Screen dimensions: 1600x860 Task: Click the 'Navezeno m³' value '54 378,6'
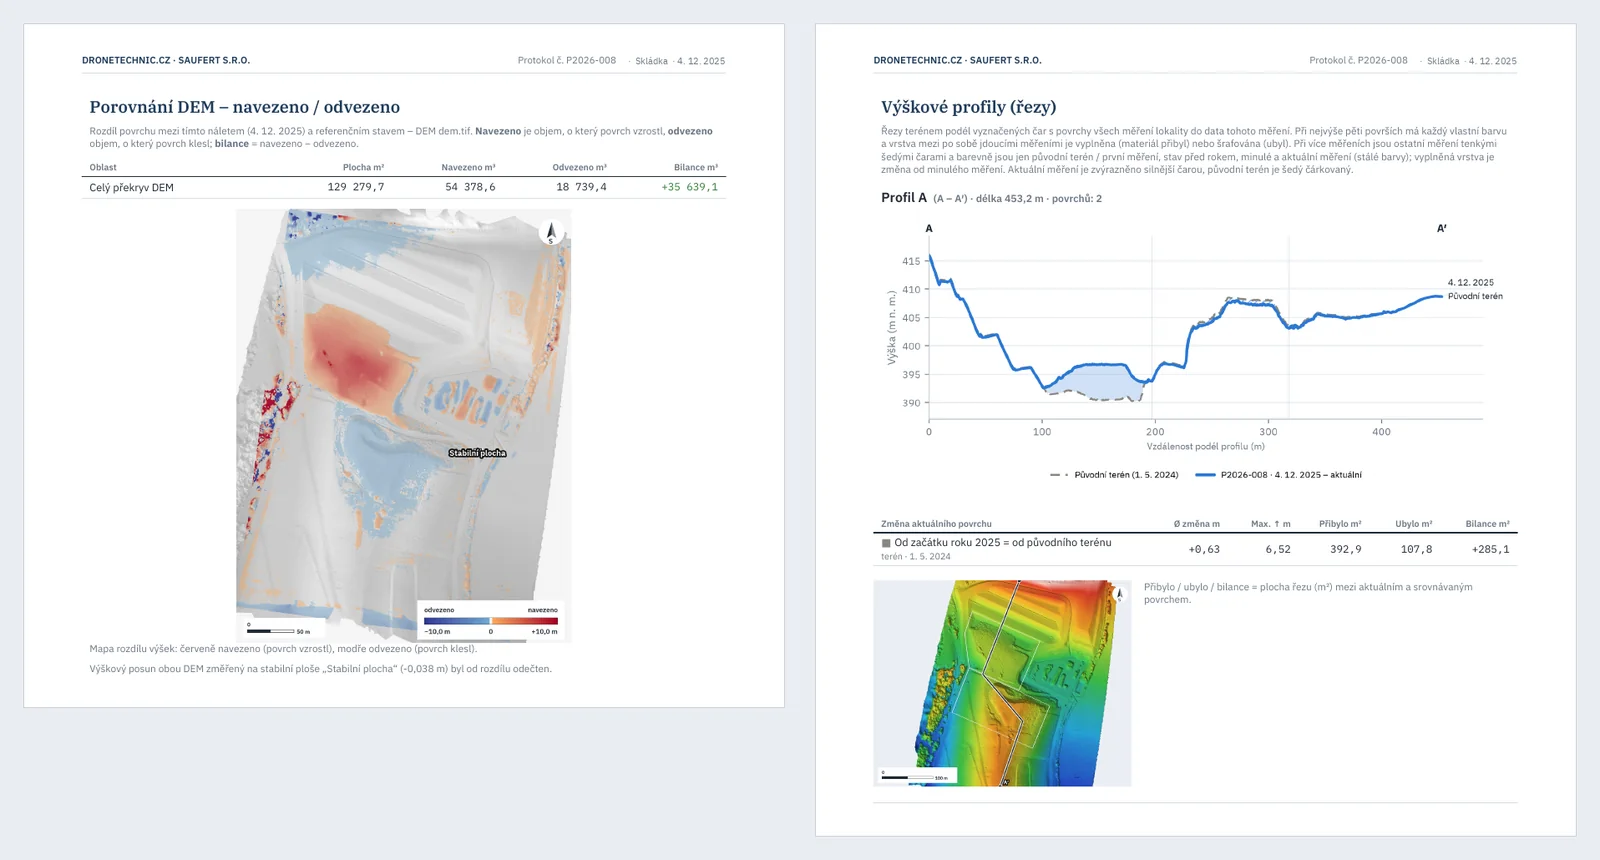tap(470, 187)
